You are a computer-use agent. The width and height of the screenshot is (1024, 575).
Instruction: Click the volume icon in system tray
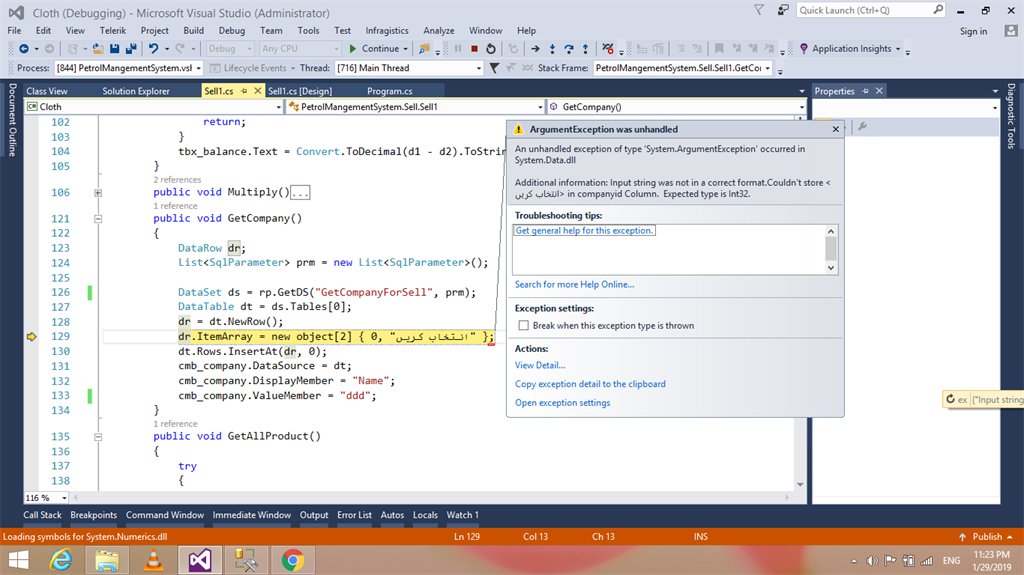(872, 561)
